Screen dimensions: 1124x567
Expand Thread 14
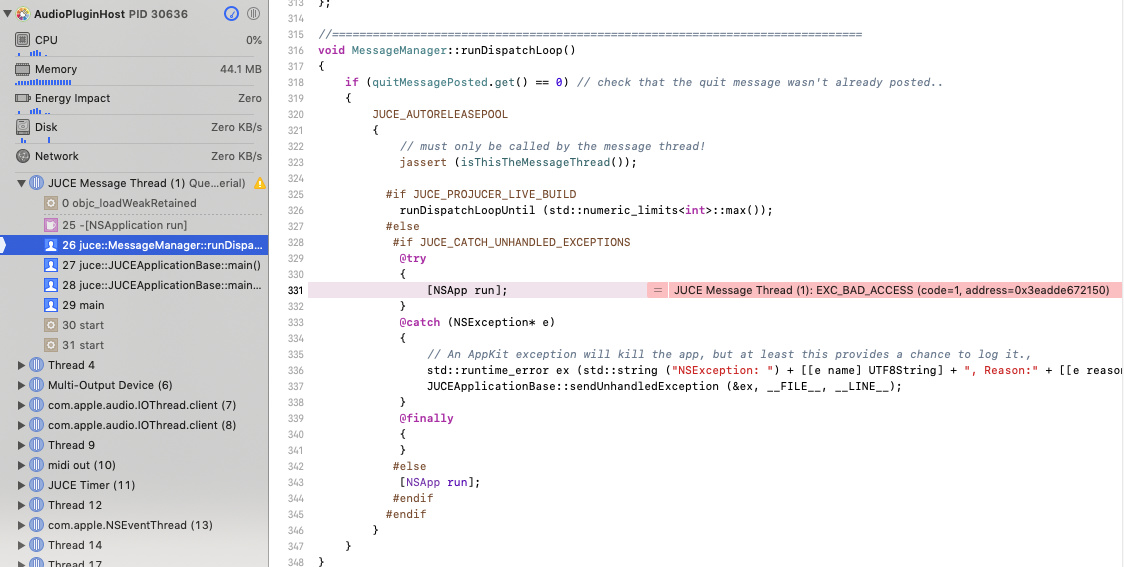pos(22,545)
